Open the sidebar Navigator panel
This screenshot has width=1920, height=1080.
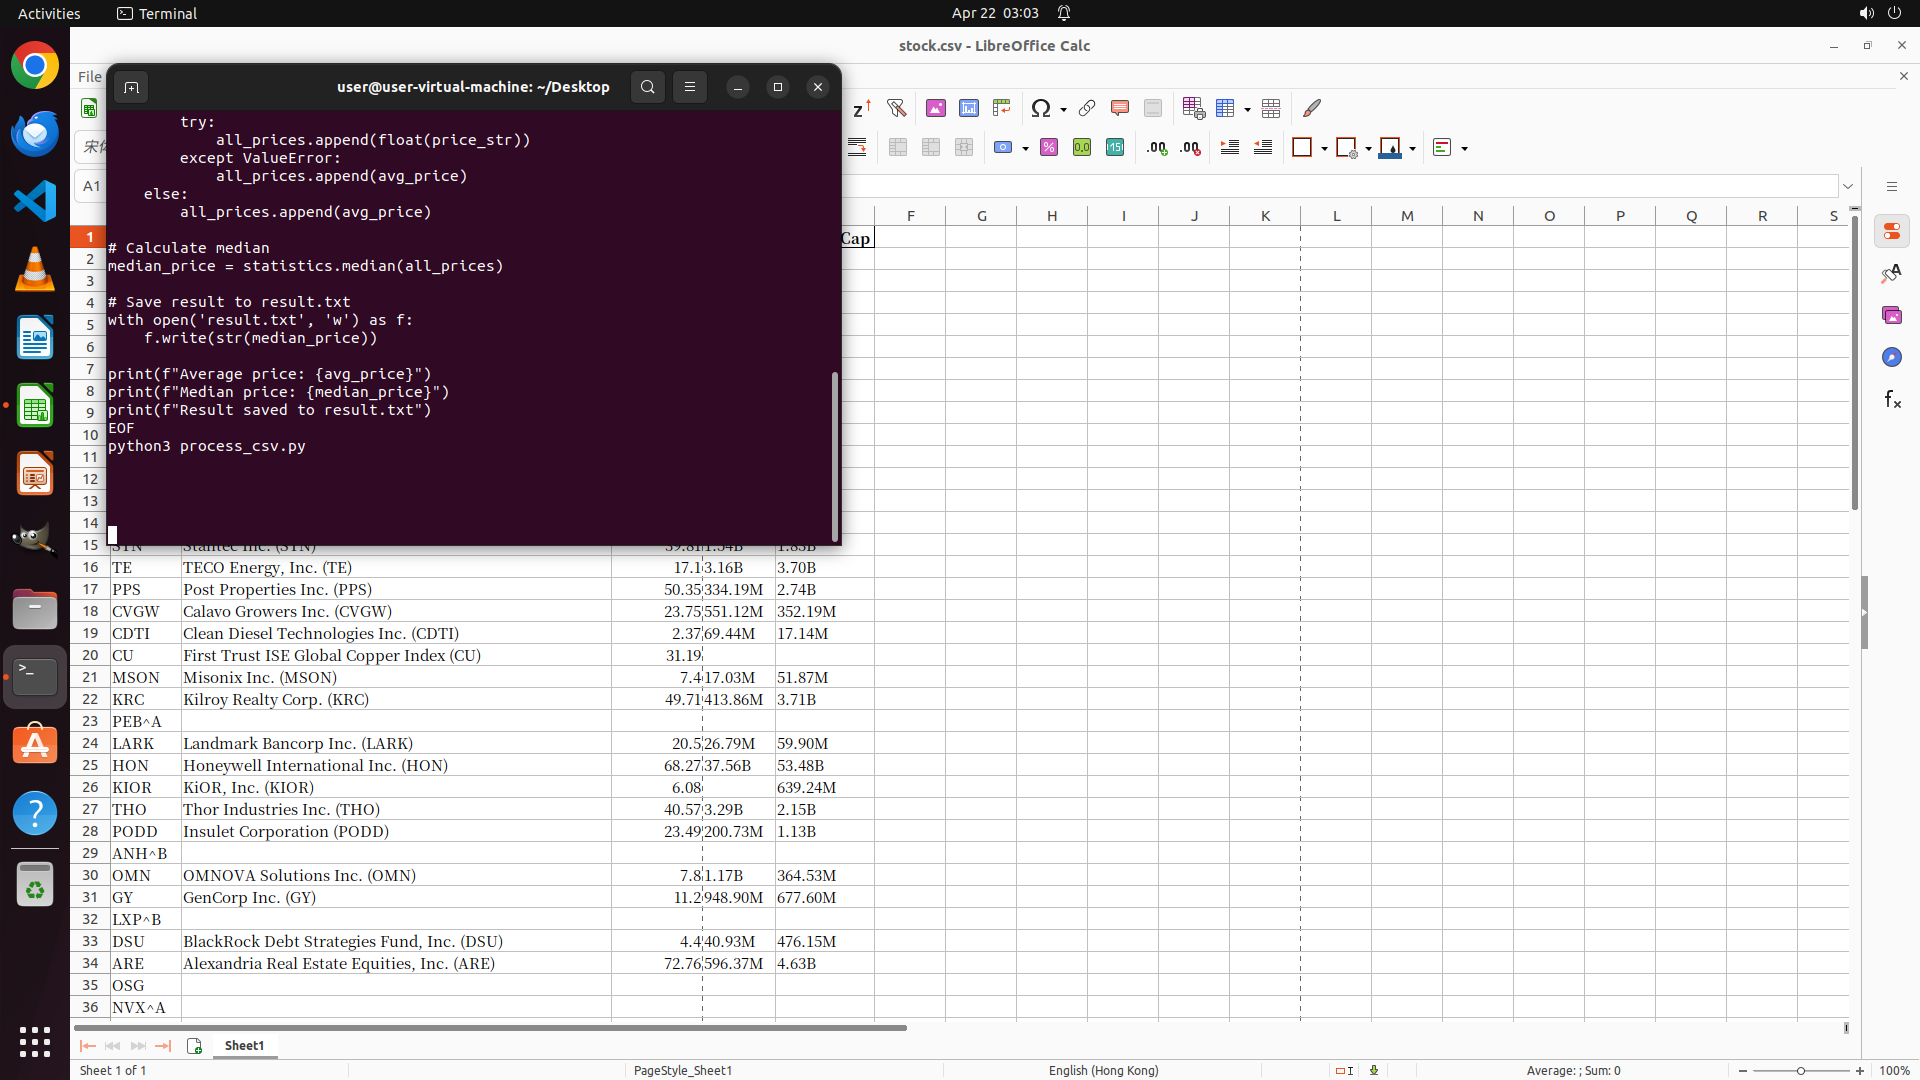pos(1891,357)
